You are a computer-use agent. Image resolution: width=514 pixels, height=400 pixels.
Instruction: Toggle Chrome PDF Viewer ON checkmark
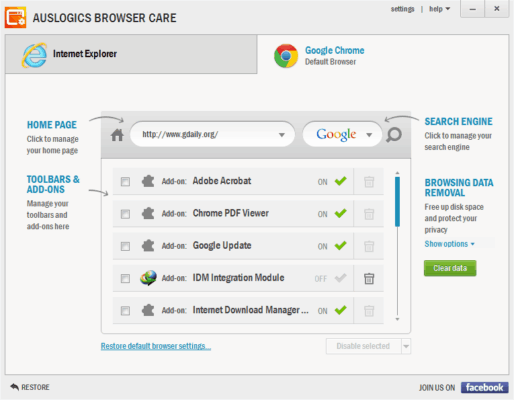(341, 213)
